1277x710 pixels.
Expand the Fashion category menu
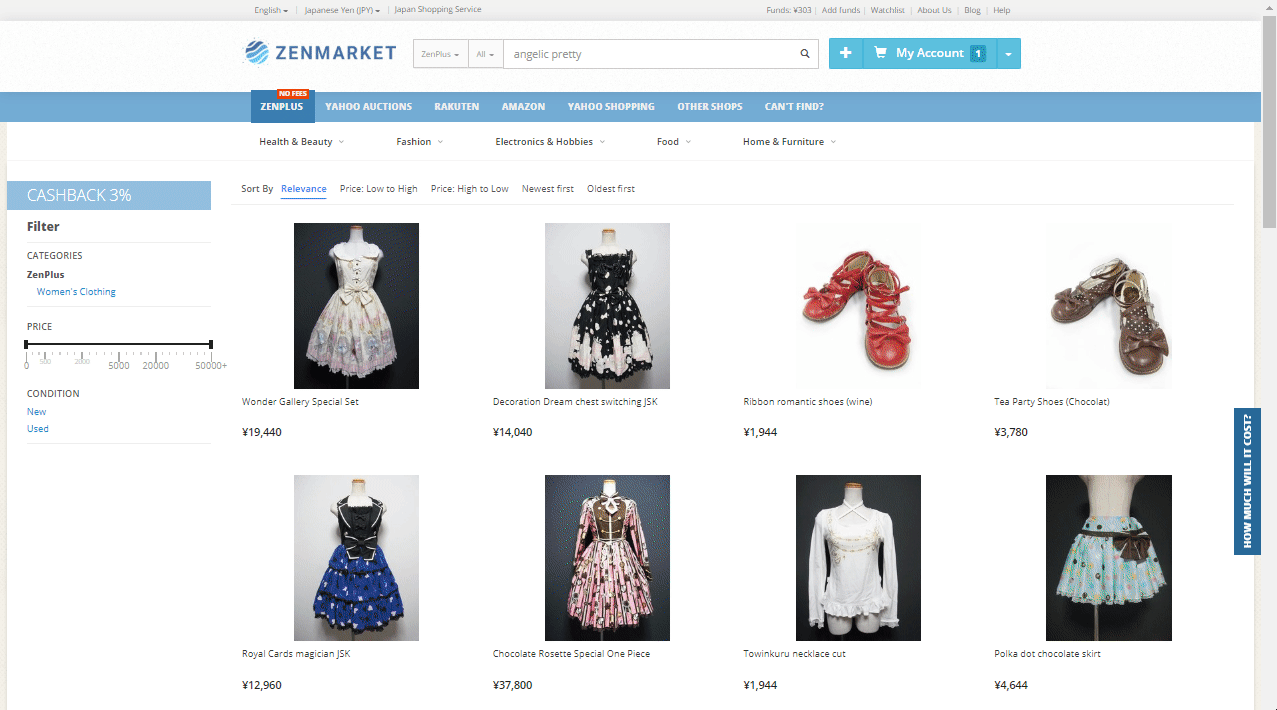point(419,142)
